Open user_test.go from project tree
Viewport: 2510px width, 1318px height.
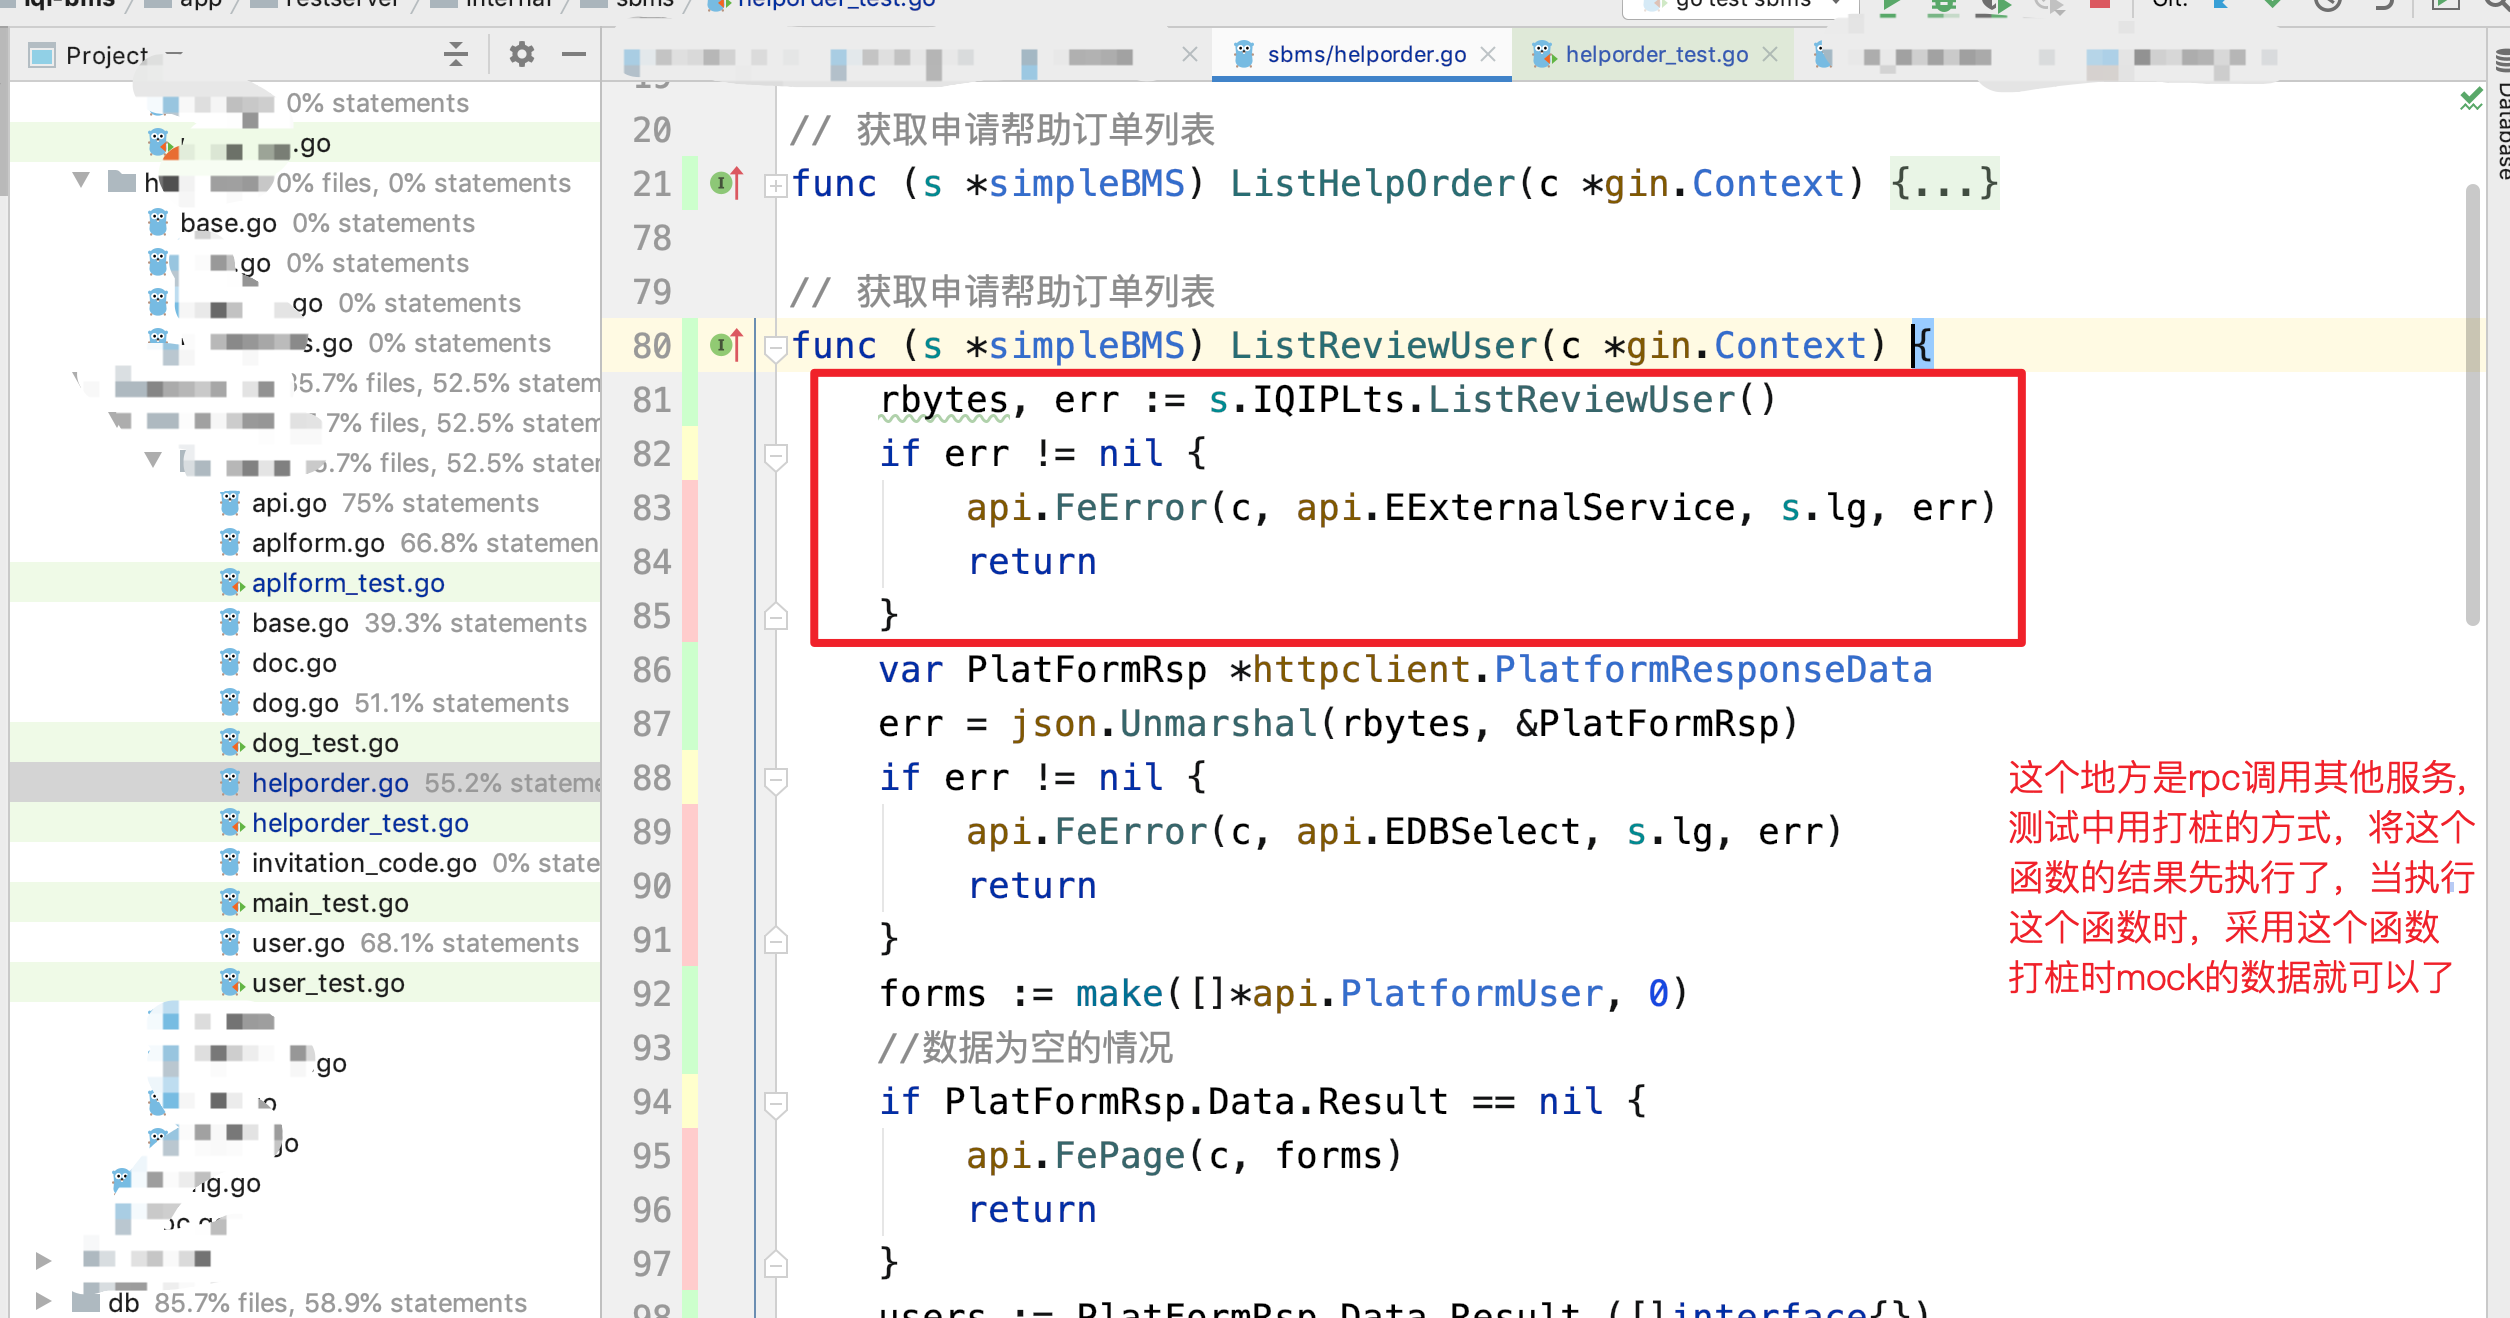305,983
